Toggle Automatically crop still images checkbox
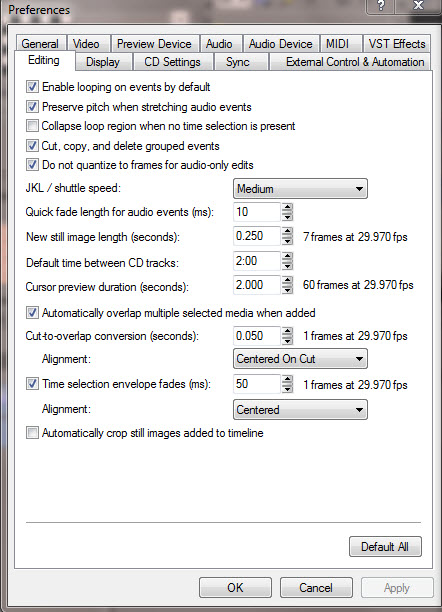Viewport: 442px width, 612px height. click(32, 432)
